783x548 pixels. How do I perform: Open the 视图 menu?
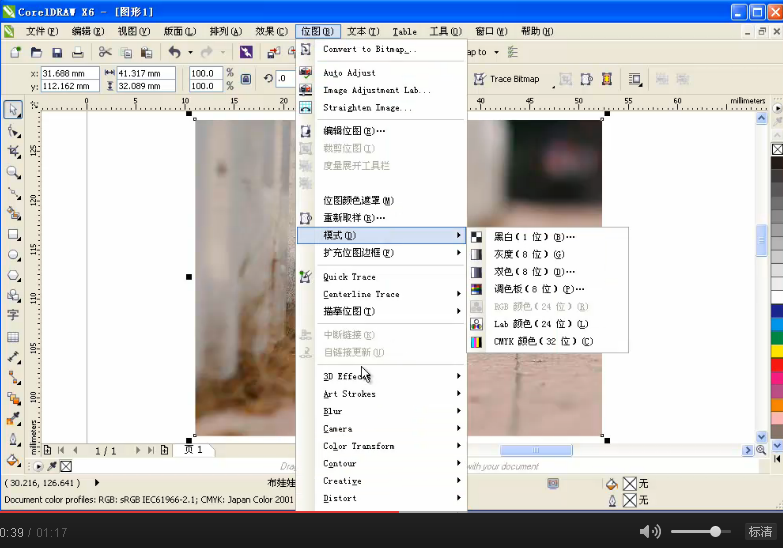(x=134, y=31)
